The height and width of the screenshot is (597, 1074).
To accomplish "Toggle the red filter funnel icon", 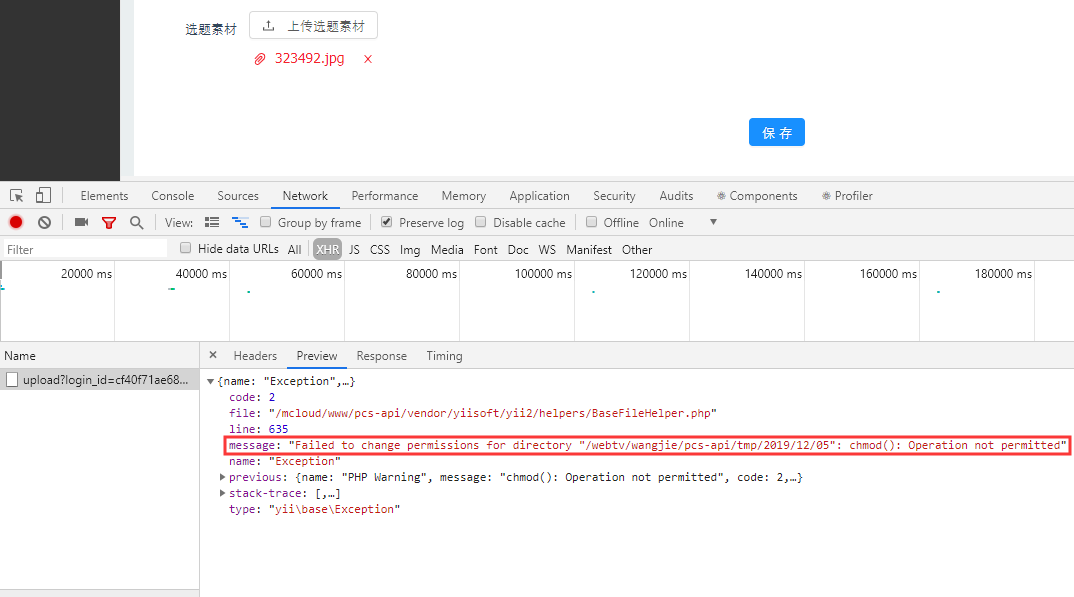I will point(109,222).
